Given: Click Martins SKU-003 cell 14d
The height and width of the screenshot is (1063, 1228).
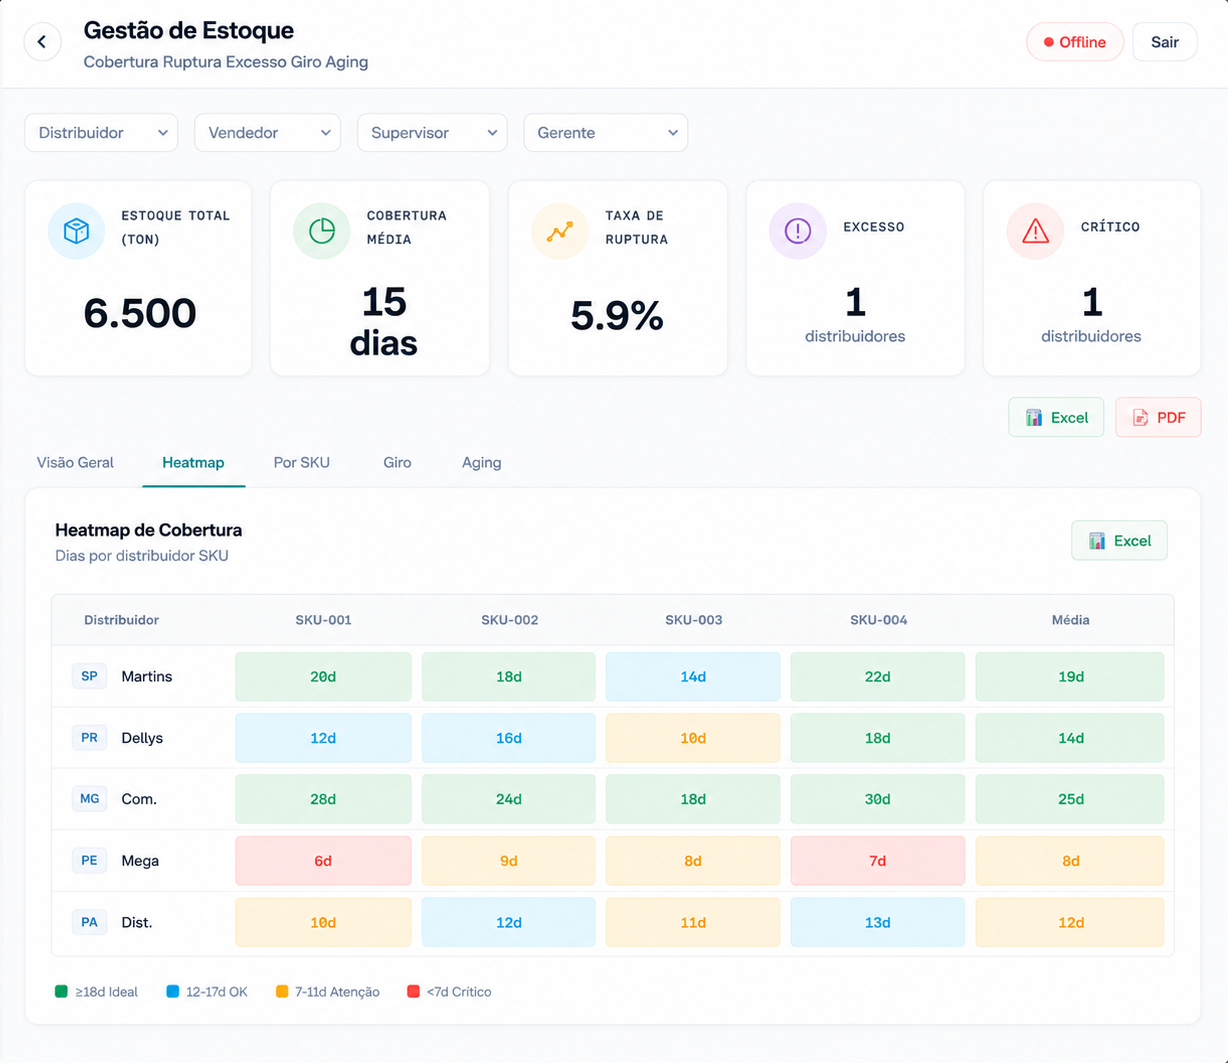Looking at the screenshot, I should pyautogui.click(x=693, y=677).
